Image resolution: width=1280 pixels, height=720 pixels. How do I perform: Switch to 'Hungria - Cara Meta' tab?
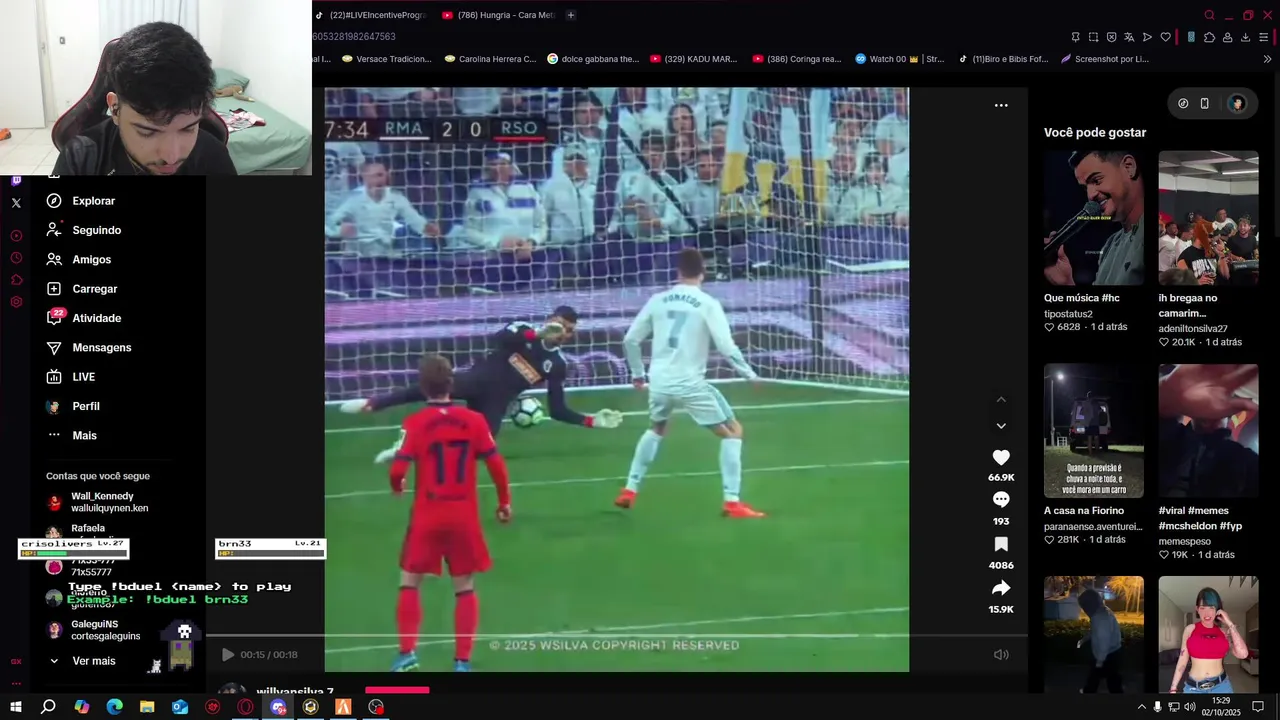pos(498,15)
